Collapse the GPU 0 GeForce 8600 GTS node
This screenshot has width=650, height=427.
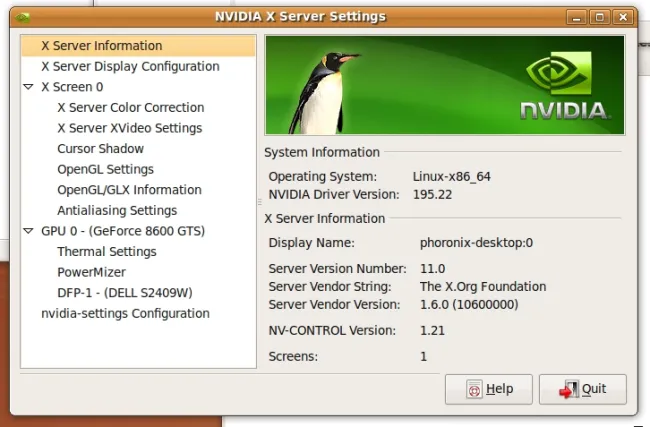point(28,231)
